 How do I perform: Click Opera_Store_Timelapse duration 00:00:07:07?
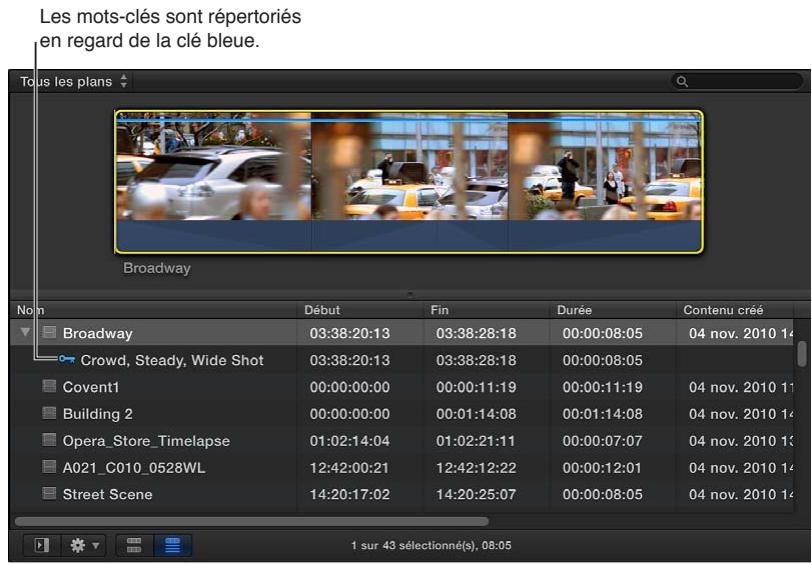[x=602, y=441]
